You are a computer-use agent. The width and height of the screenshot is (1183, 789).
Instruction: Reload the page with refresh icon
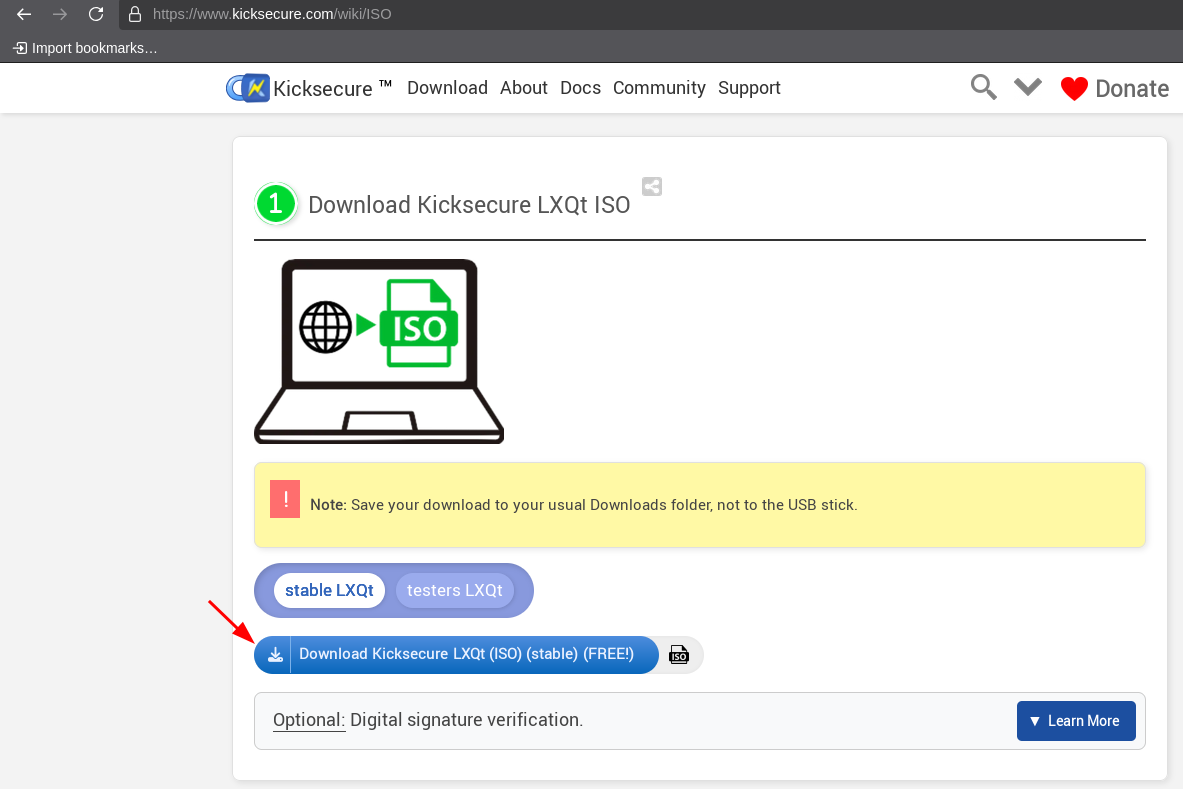pyautogui.click(x=96, y=14)
